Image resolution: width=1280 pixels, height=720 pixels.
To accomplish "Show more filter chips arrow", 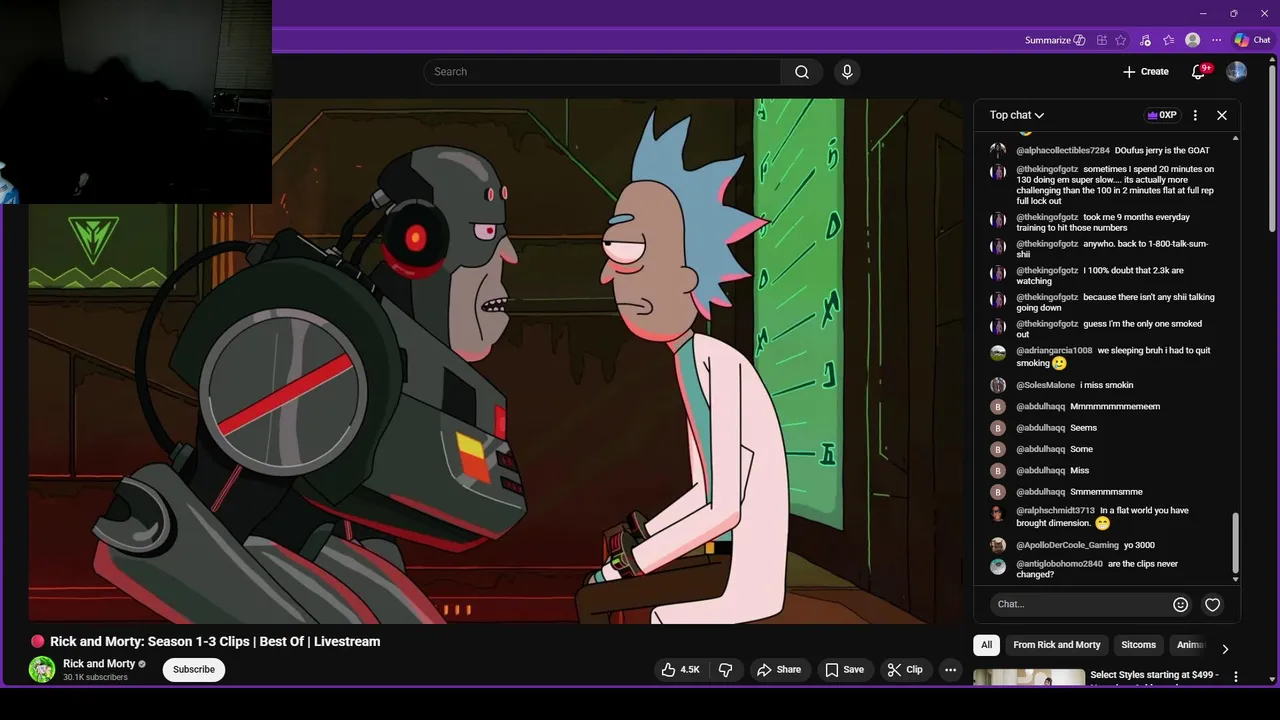I will (1225, 649).
